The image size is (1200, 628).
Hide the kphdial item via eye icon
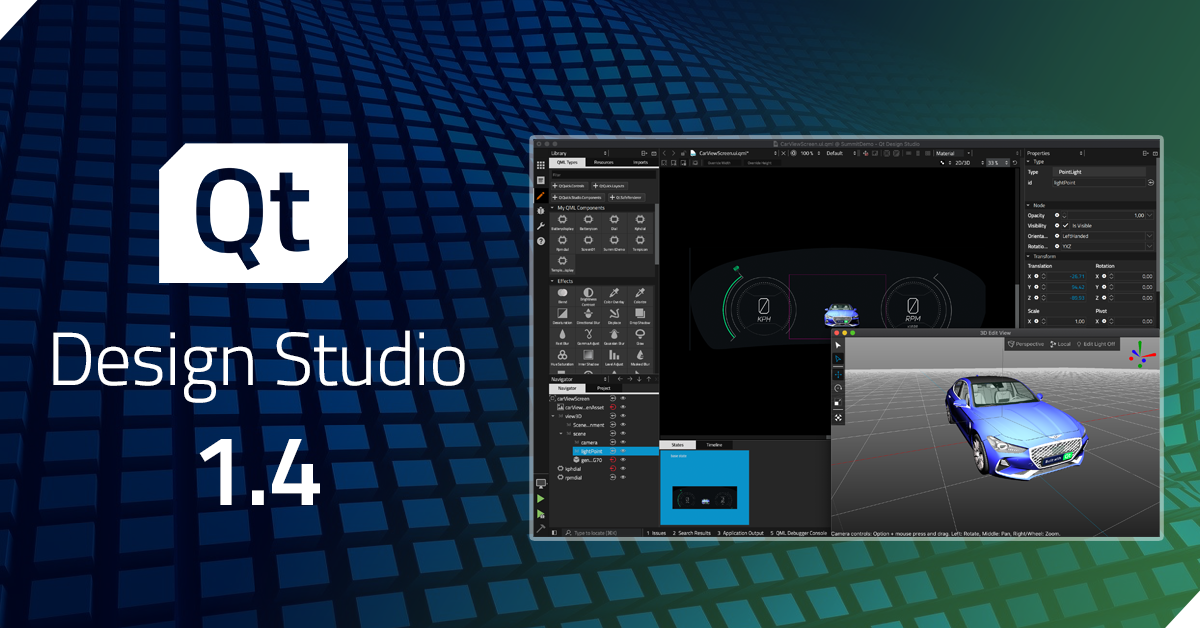pyautogui.click(x=623, y=469)
